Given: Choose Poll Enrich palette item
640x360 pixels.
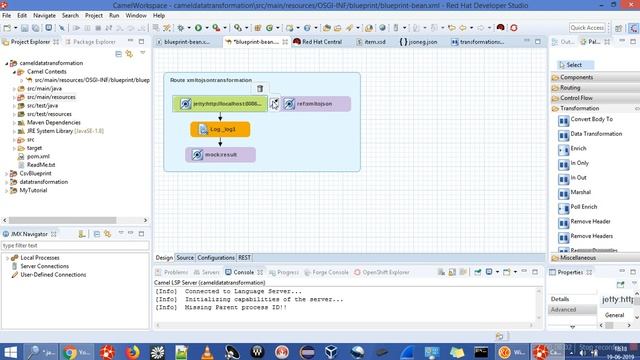Looking at the screenshot, I should click(578, 207).
